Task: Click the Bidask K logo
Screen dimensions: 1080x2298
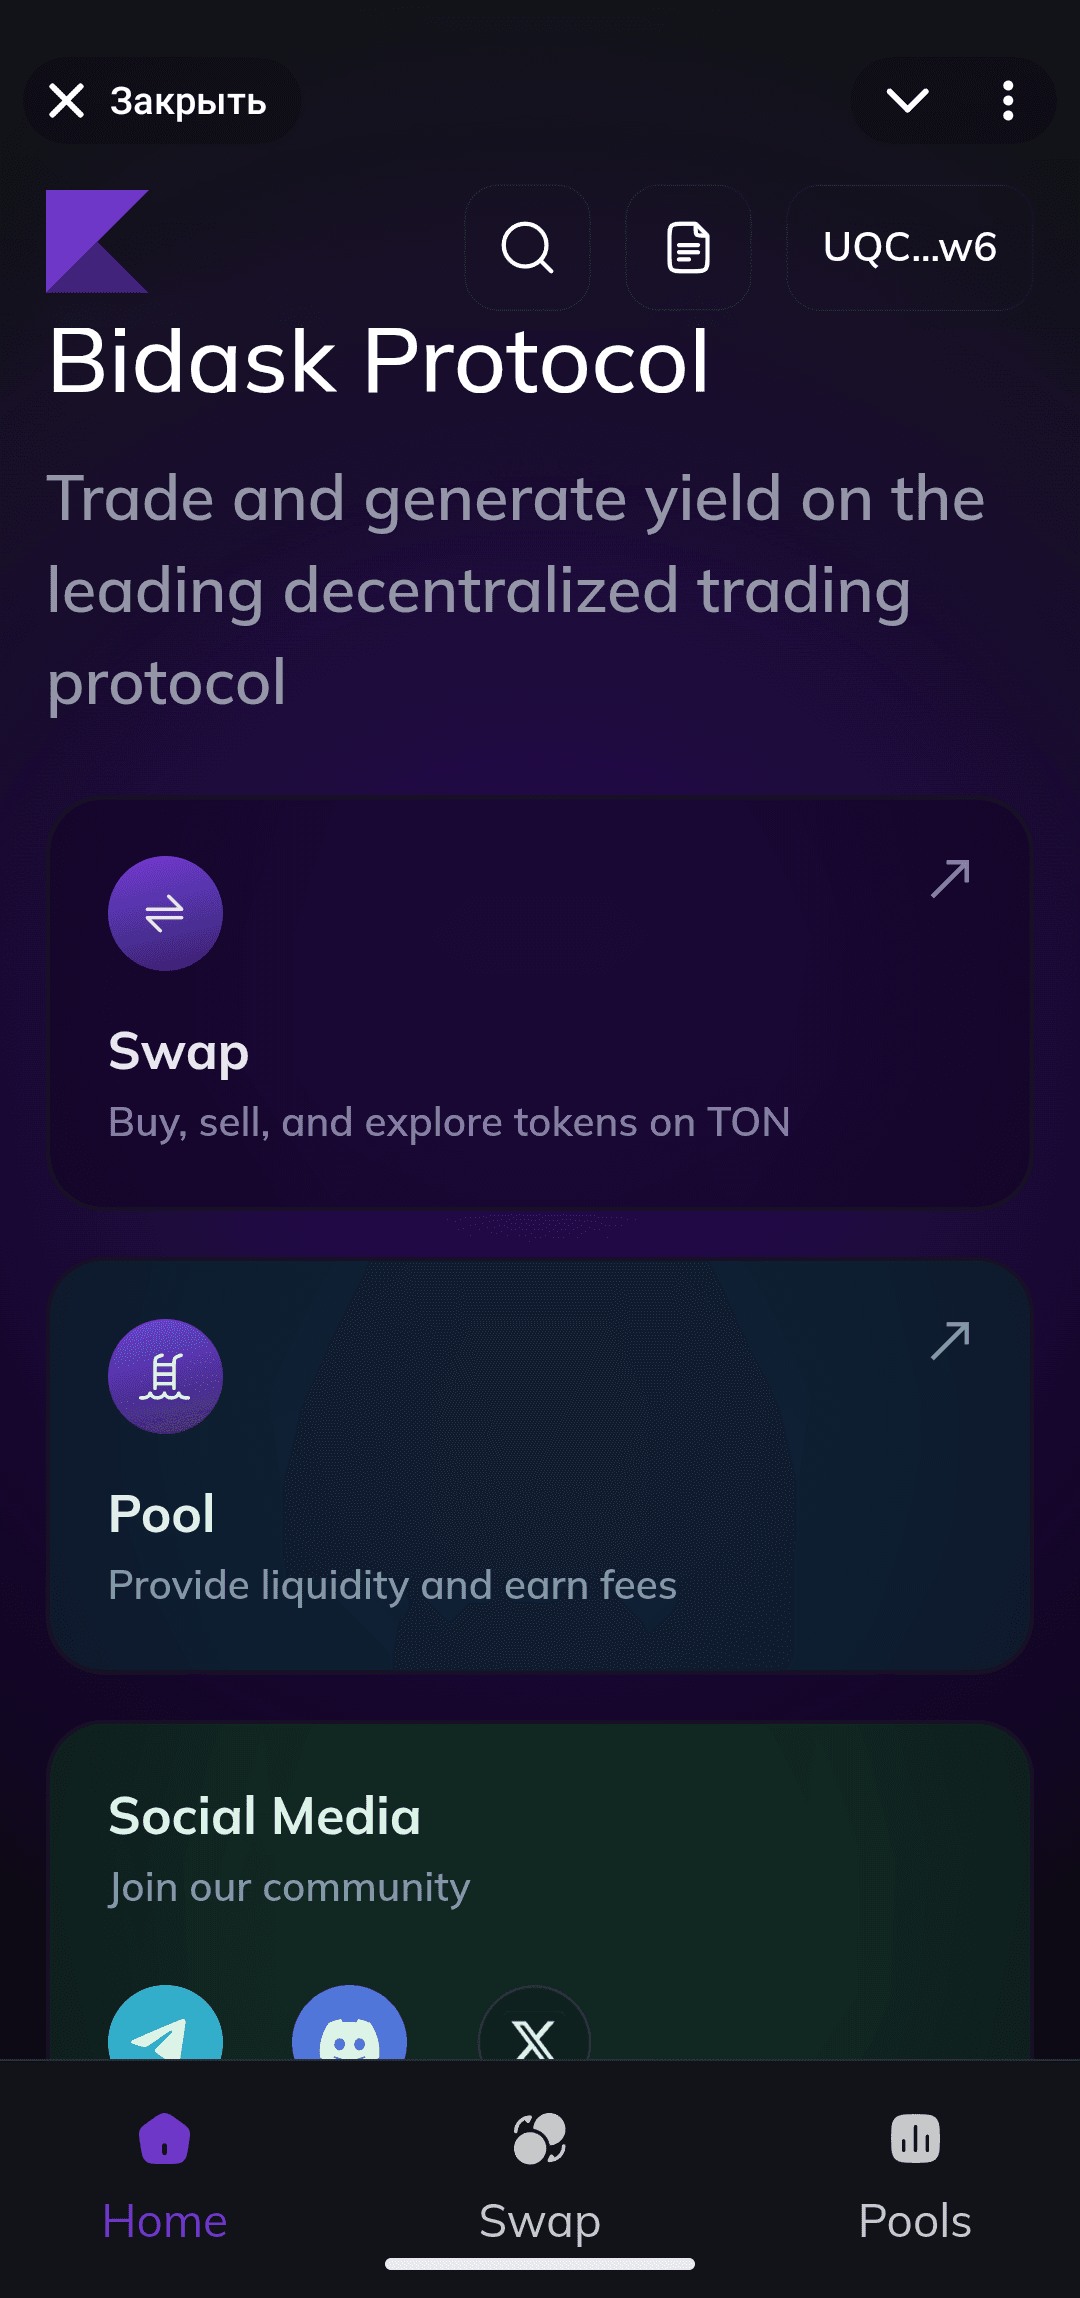Action: coord(97,241)
